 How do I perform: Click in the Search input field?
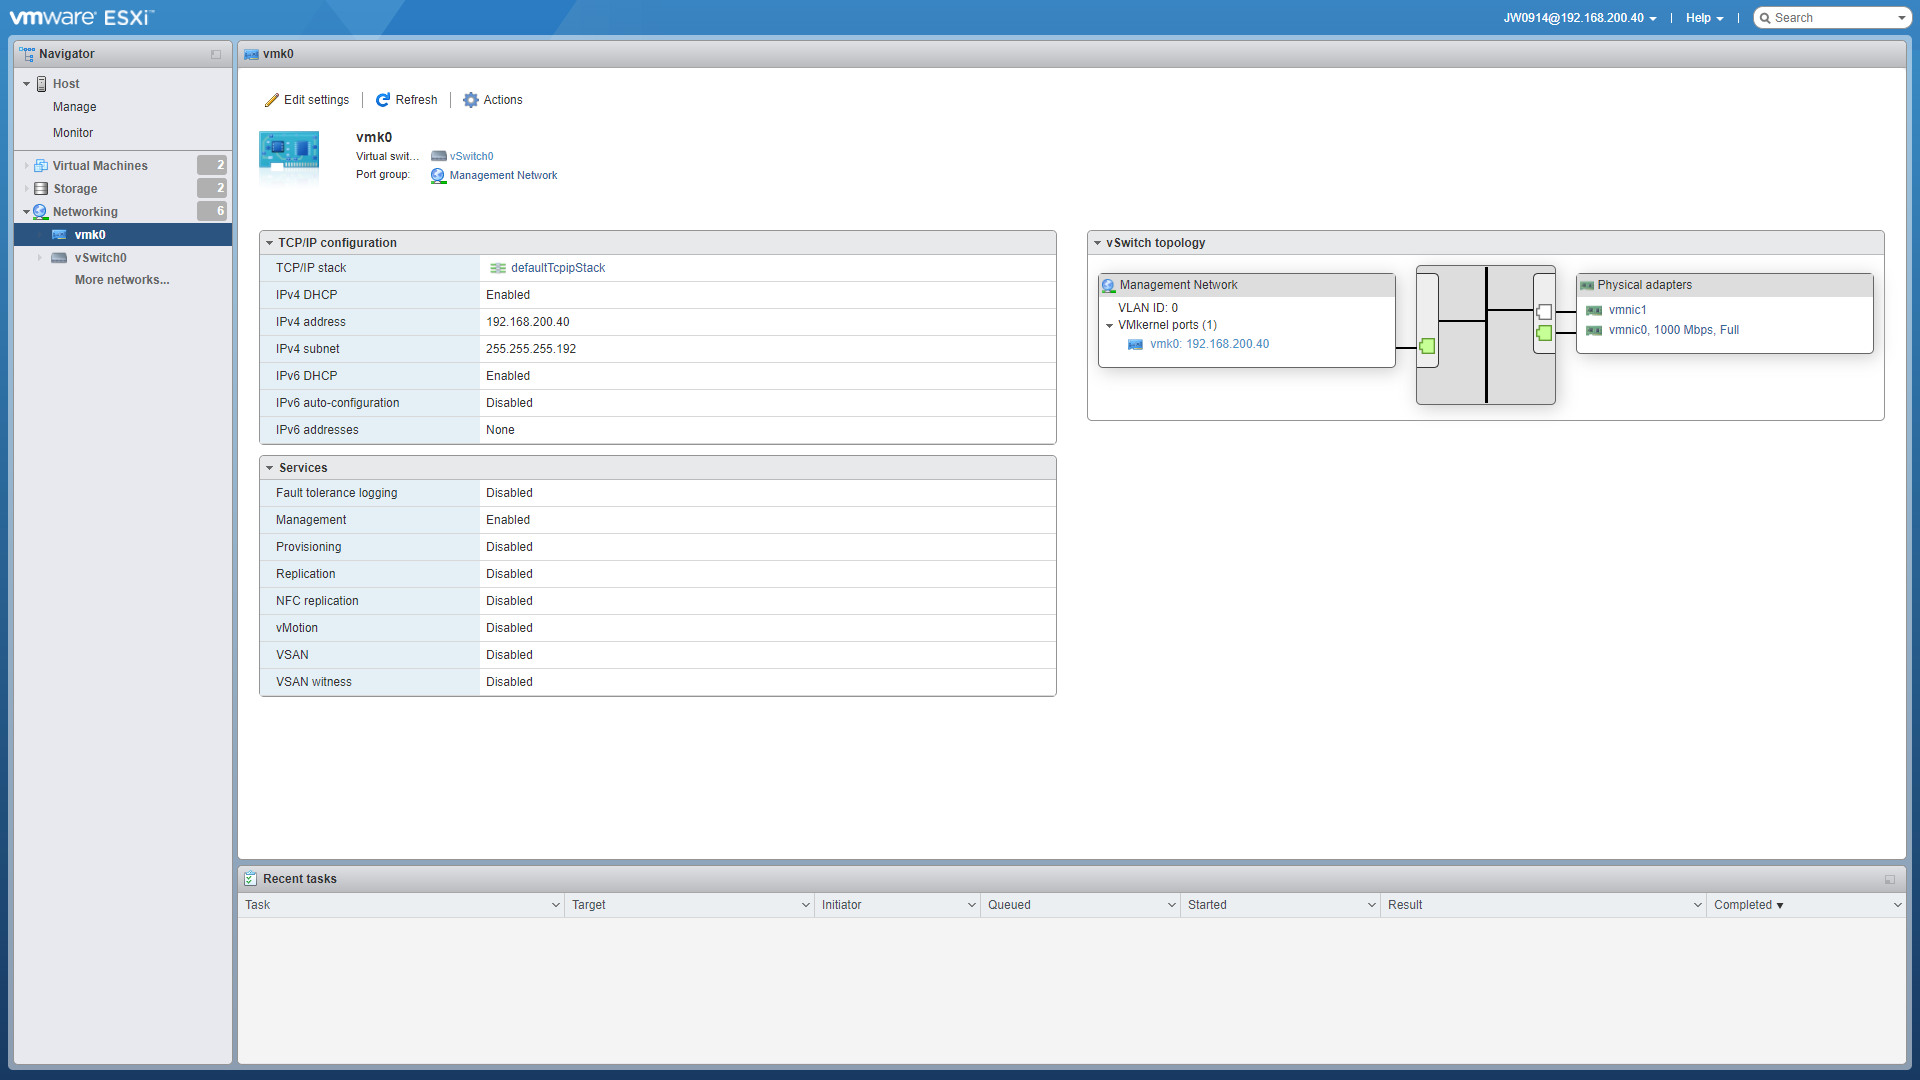click(x=1833, y=18)
